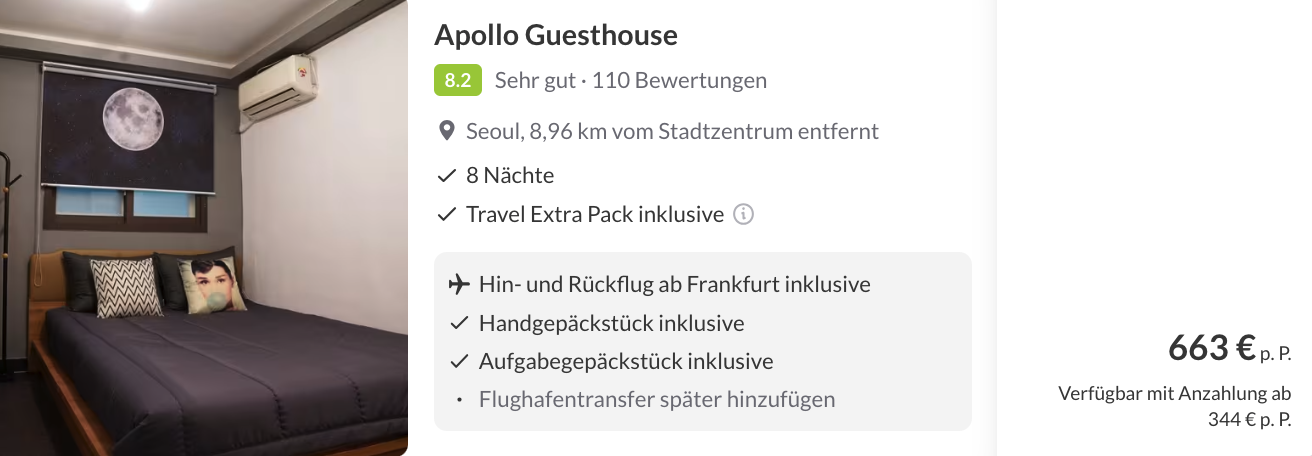Click the airplane flight icon

459,285
